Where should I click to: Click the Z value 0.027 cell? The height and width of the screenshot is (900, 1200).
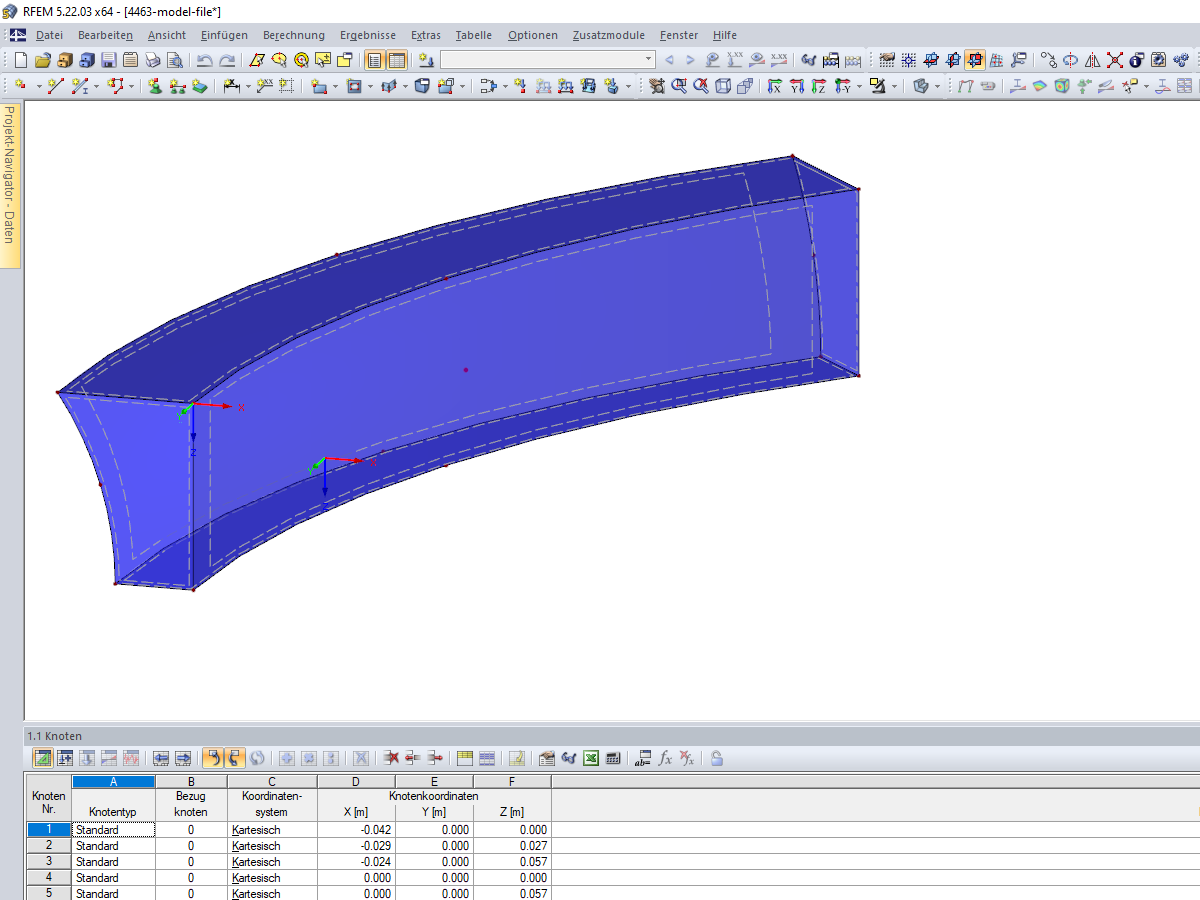pos(512,845)
